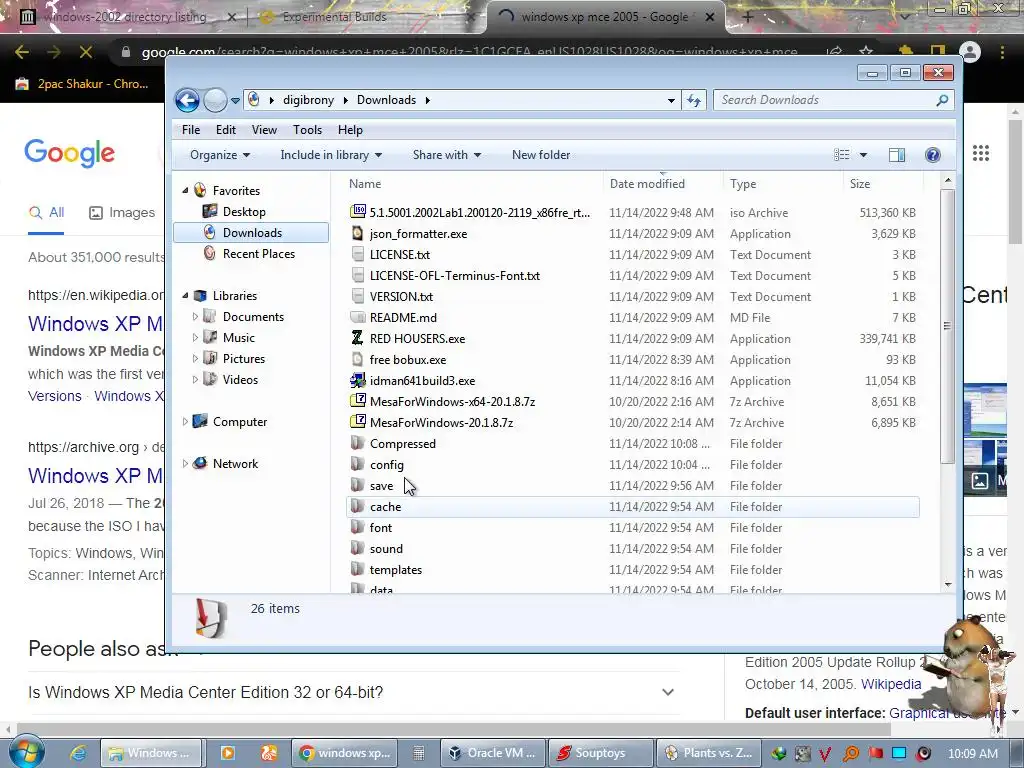
Task: Open the Organize dropdown
Action: 219,155
